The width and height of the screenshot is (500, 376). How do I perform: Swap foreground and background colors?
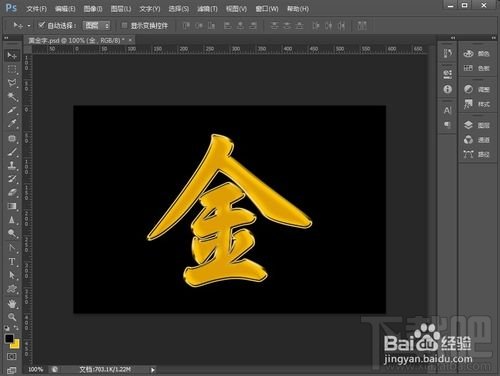pyautogui.click(x=16, y=328)
